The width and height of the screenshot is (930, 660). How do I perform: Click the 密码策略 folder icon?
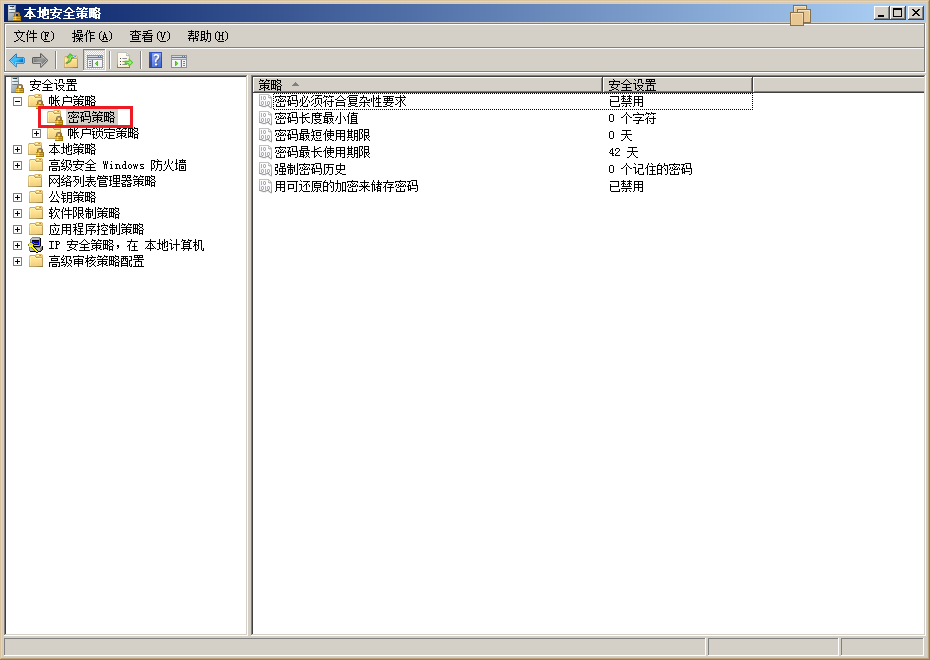[55, 117]
